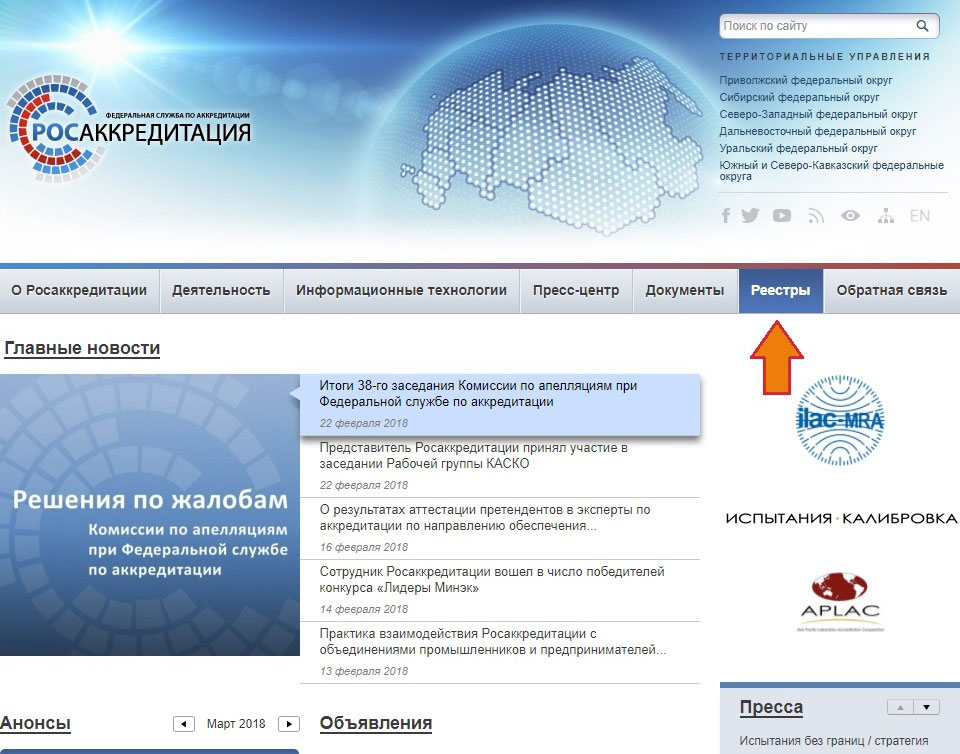The height and width of the screenshot is (754, 960).
Task: Open the Пресс-центр menu
Action: (576, 291)
